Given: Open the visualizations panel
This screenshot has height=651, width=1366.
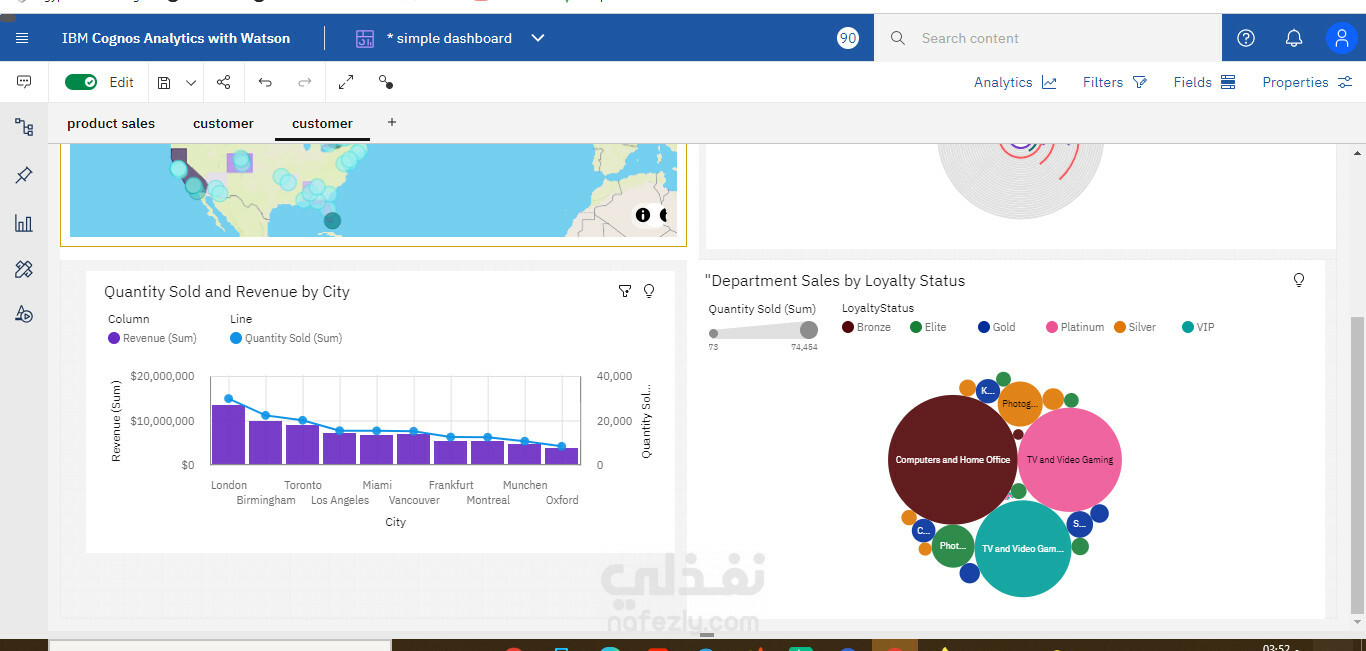Looking at the screenshot, I should pos(23,223).
